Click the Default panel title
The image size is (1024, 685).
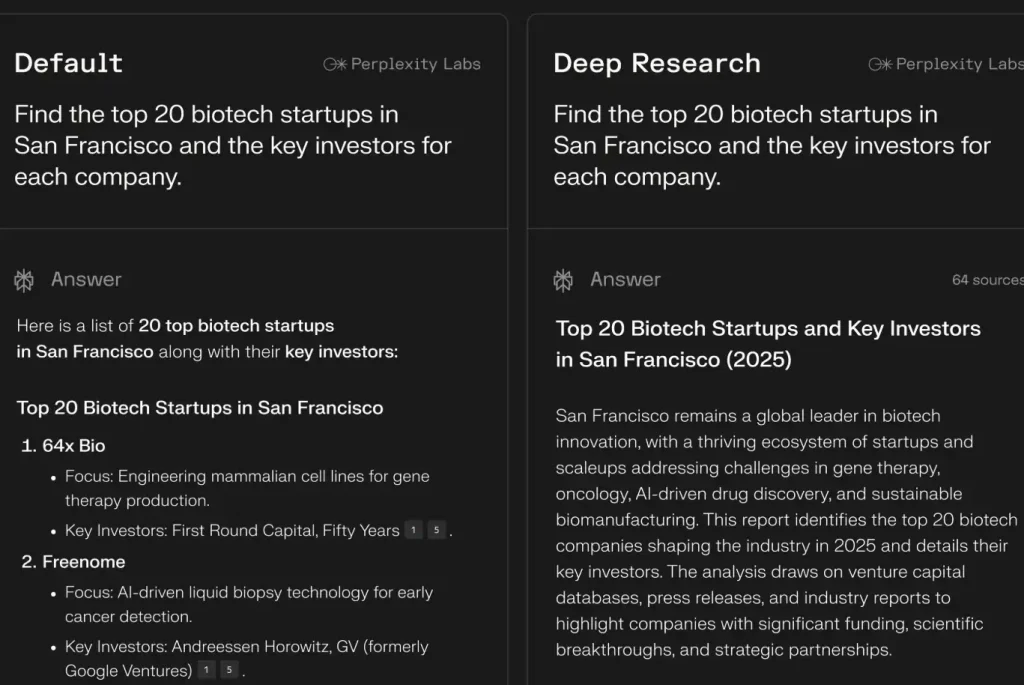(x=68, y=63)
